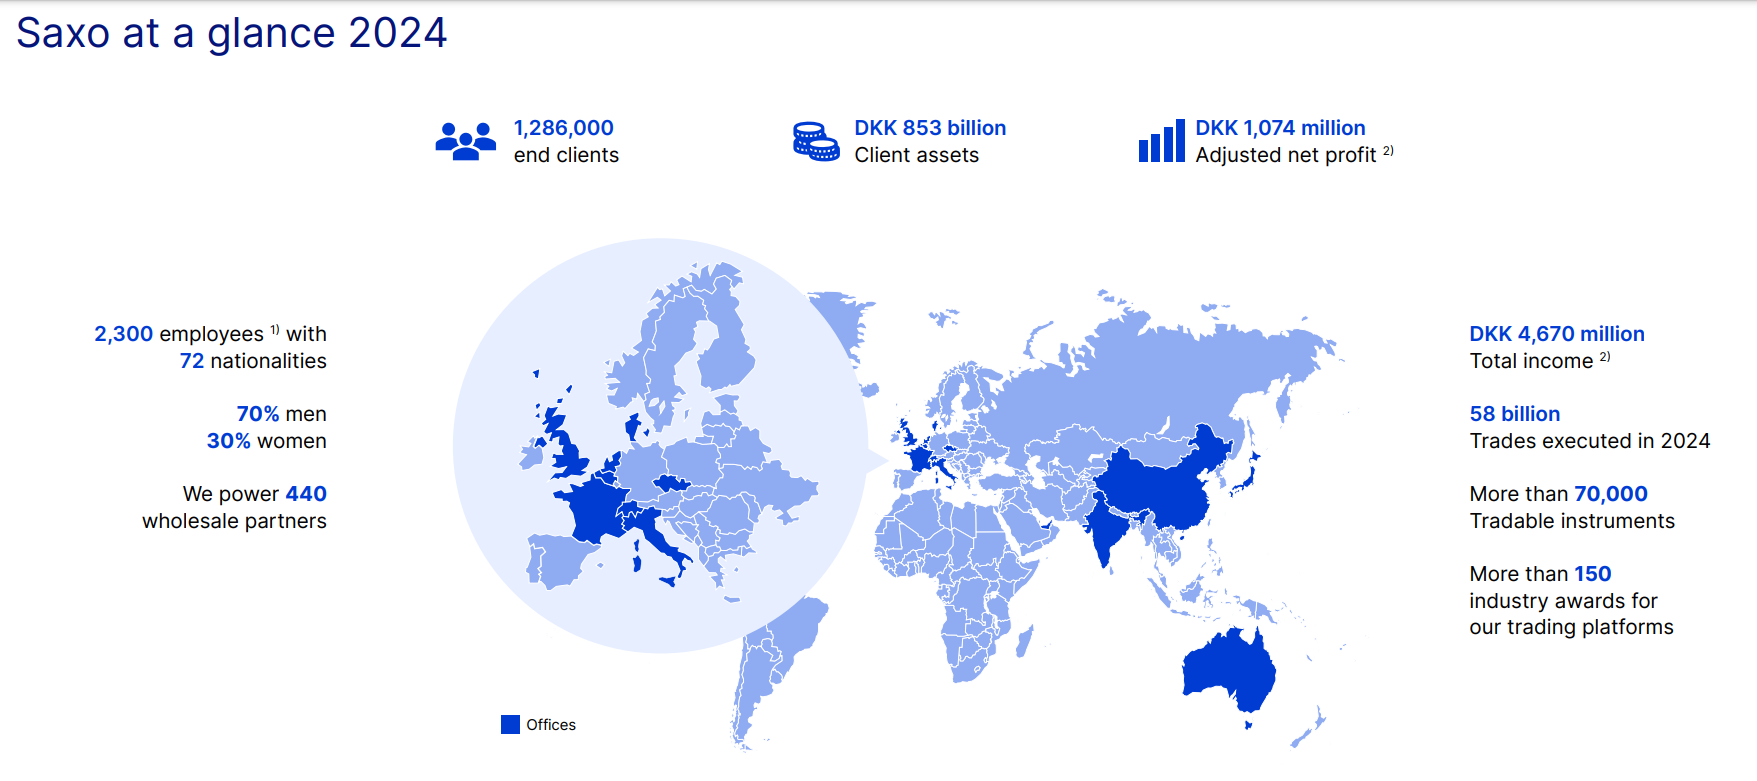This screenshot has width=1757, height=781.
Task: Click the 1,286,000 end clients figure
Action: pos(563,128)
